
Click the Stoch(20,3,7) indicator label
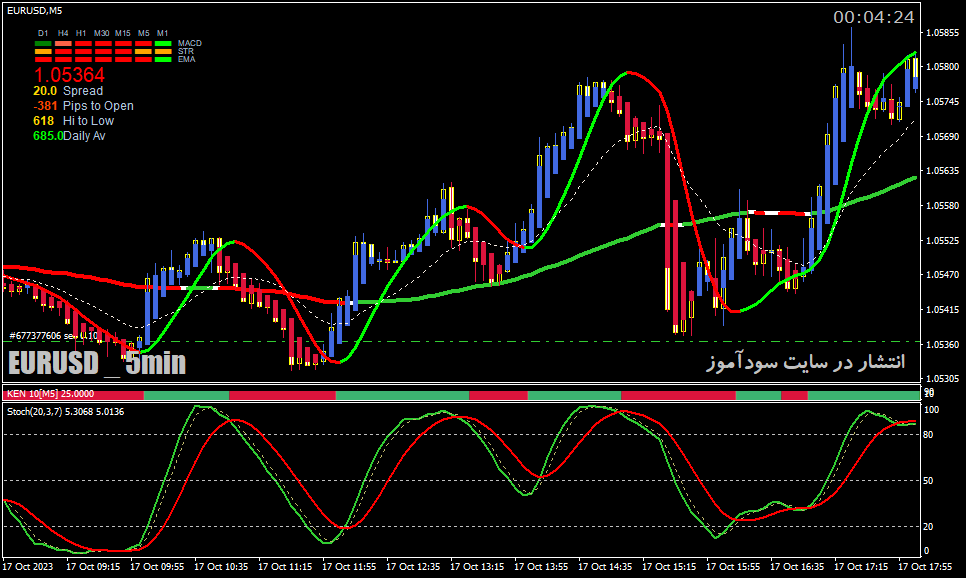65,412
